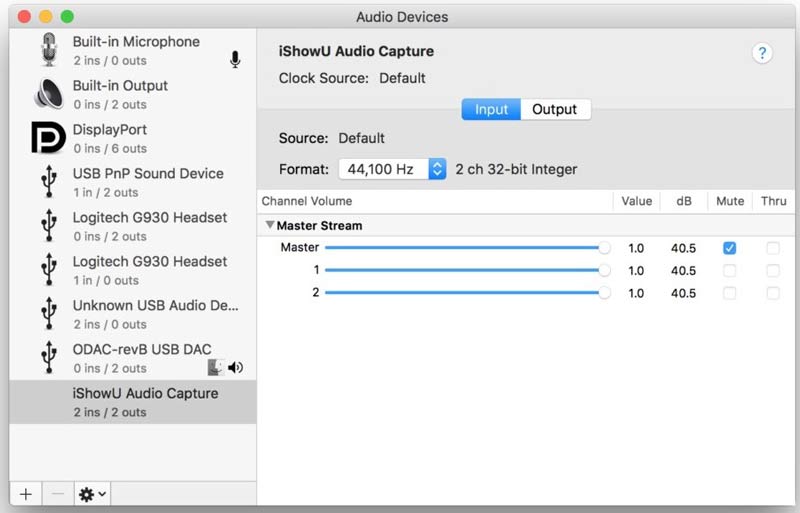The height and width of the screenshot is (513, 800).
Task: Click the default output speaker indicator on ODAC-revB
Action: [x=236, y=368]
